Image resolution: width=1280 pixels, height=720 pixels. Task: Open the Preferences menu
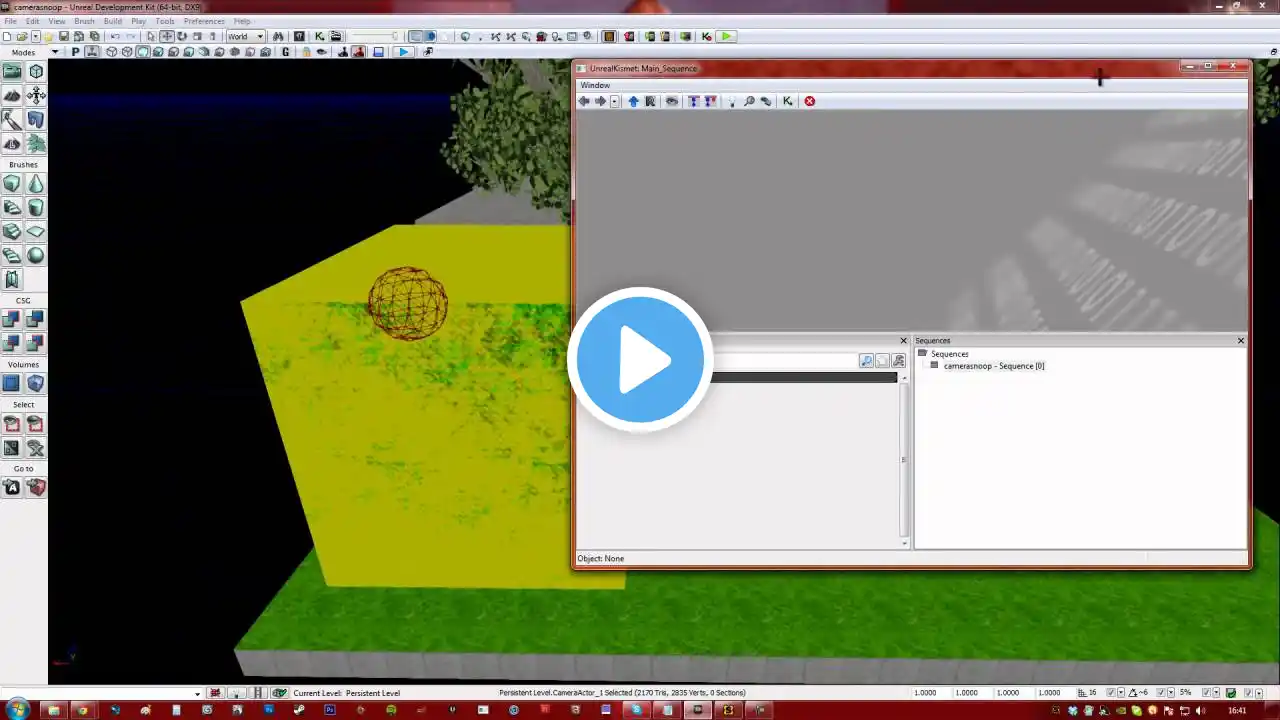click(204, 21)
